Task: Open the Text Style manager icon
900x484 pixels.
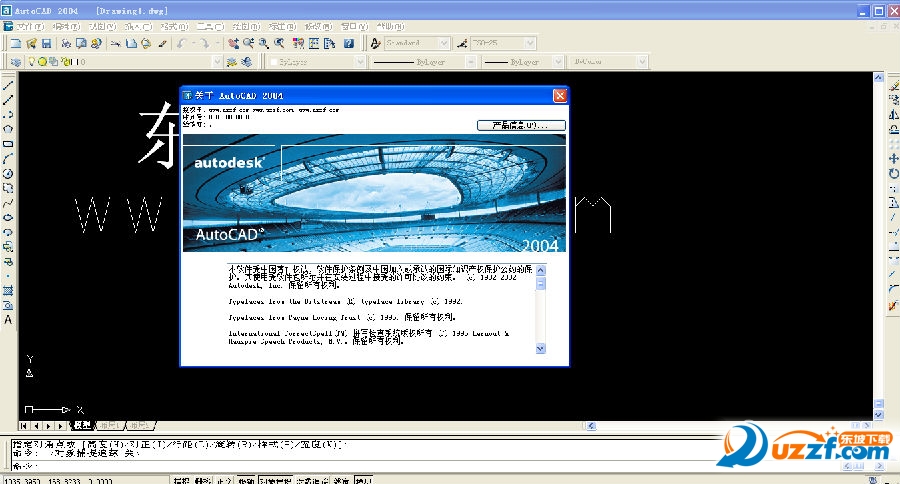Action: click(375, 43)
